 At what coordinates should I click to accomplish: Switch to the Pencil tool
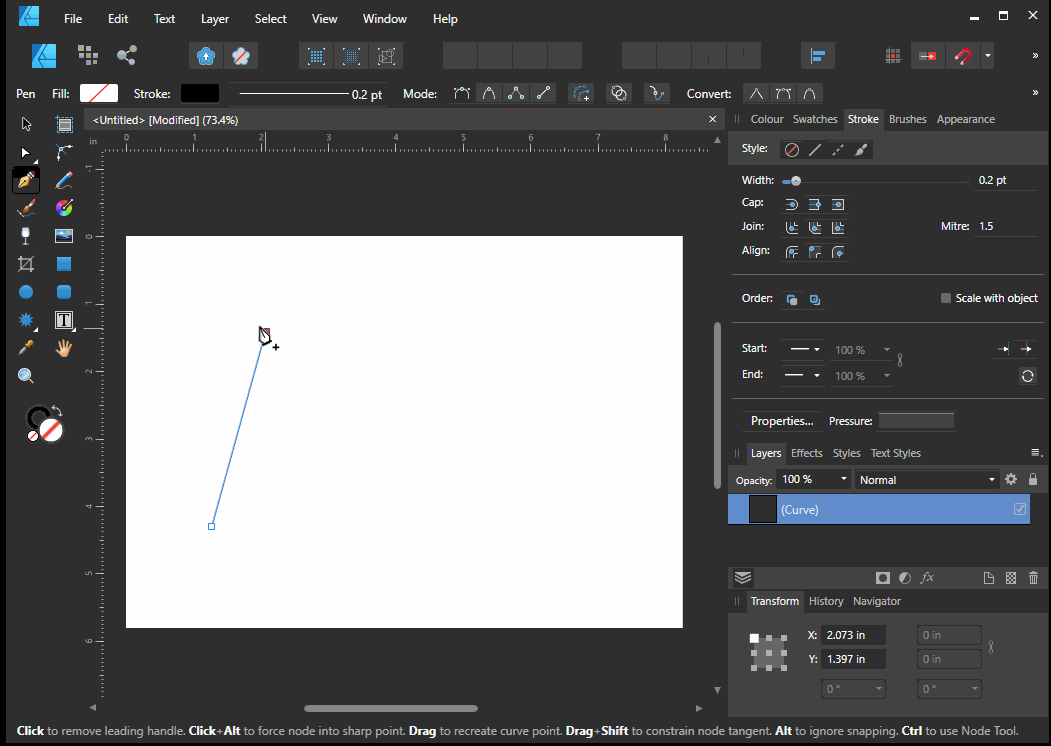(62, 180)
